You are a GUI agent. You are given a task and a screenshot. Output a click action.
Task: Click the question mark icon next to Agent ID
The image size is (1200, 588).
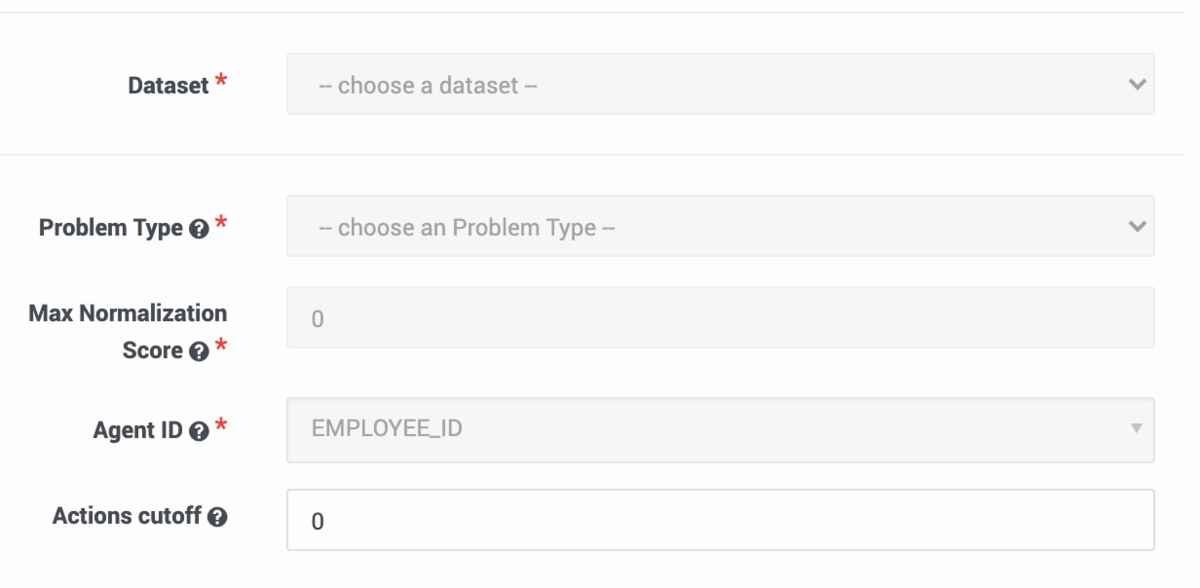[x=199, y=432]
